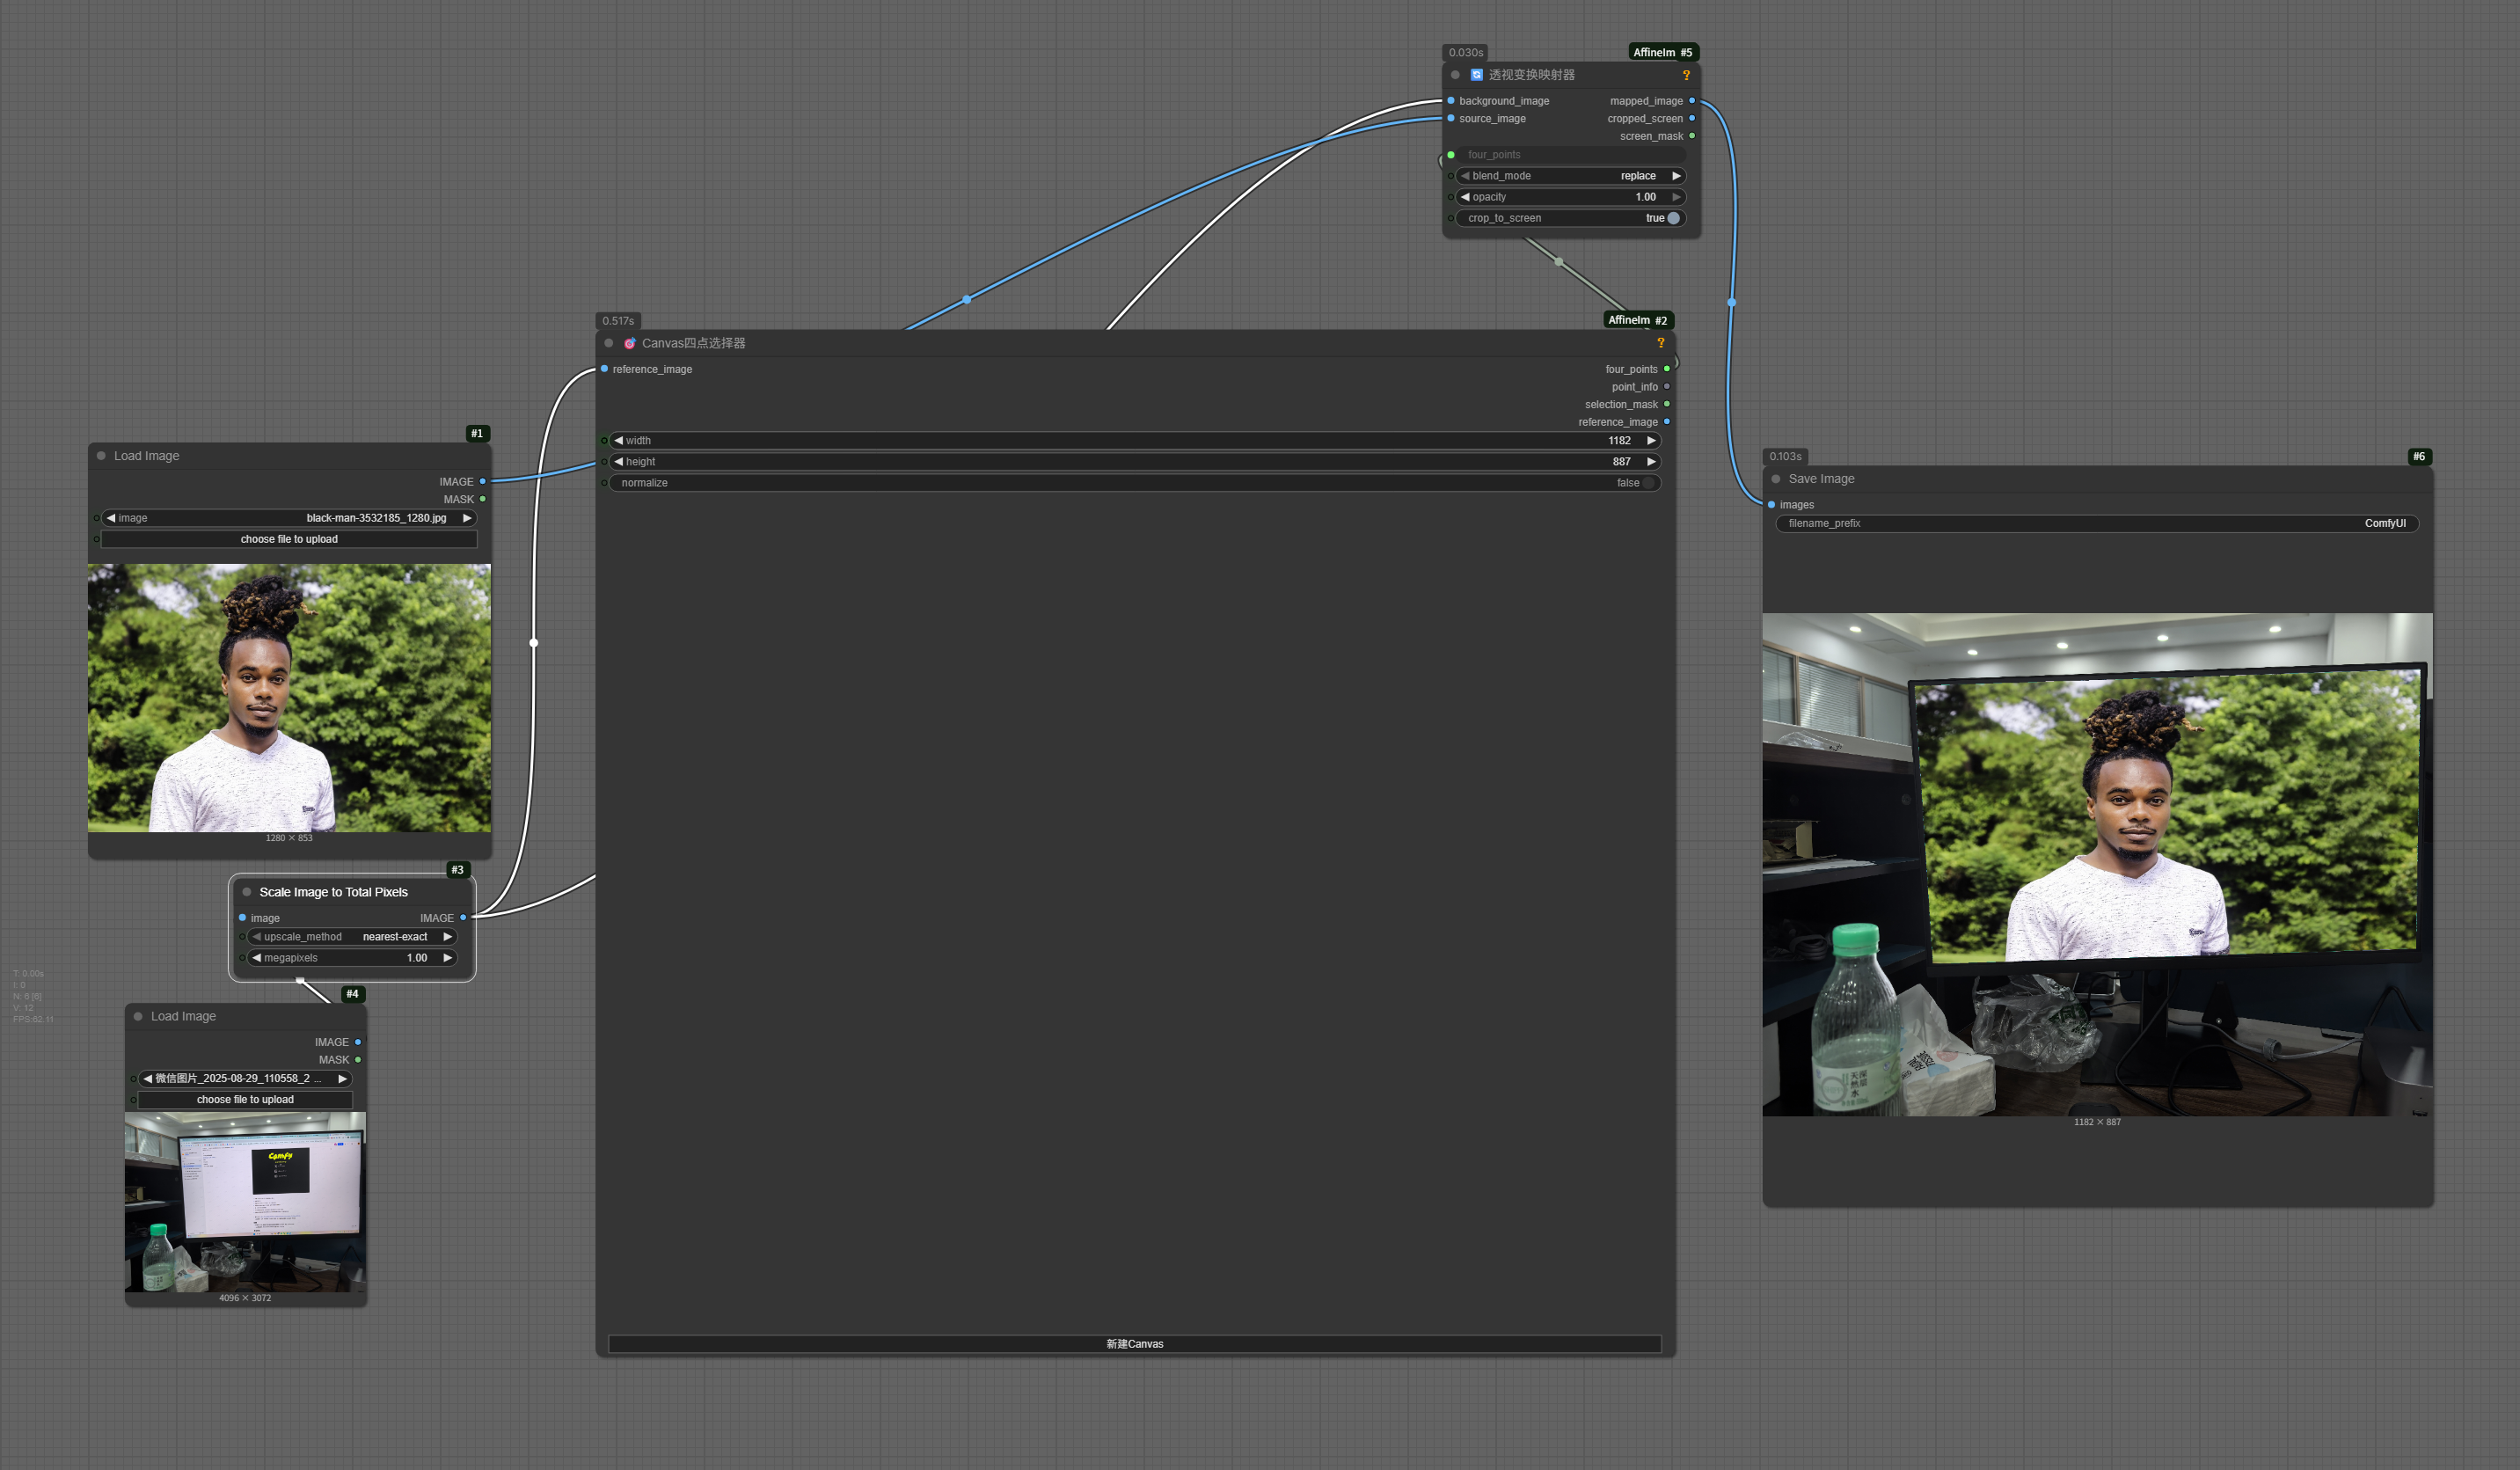Click the MASK output socket of Load Image #4

[x=358, y=1060]
